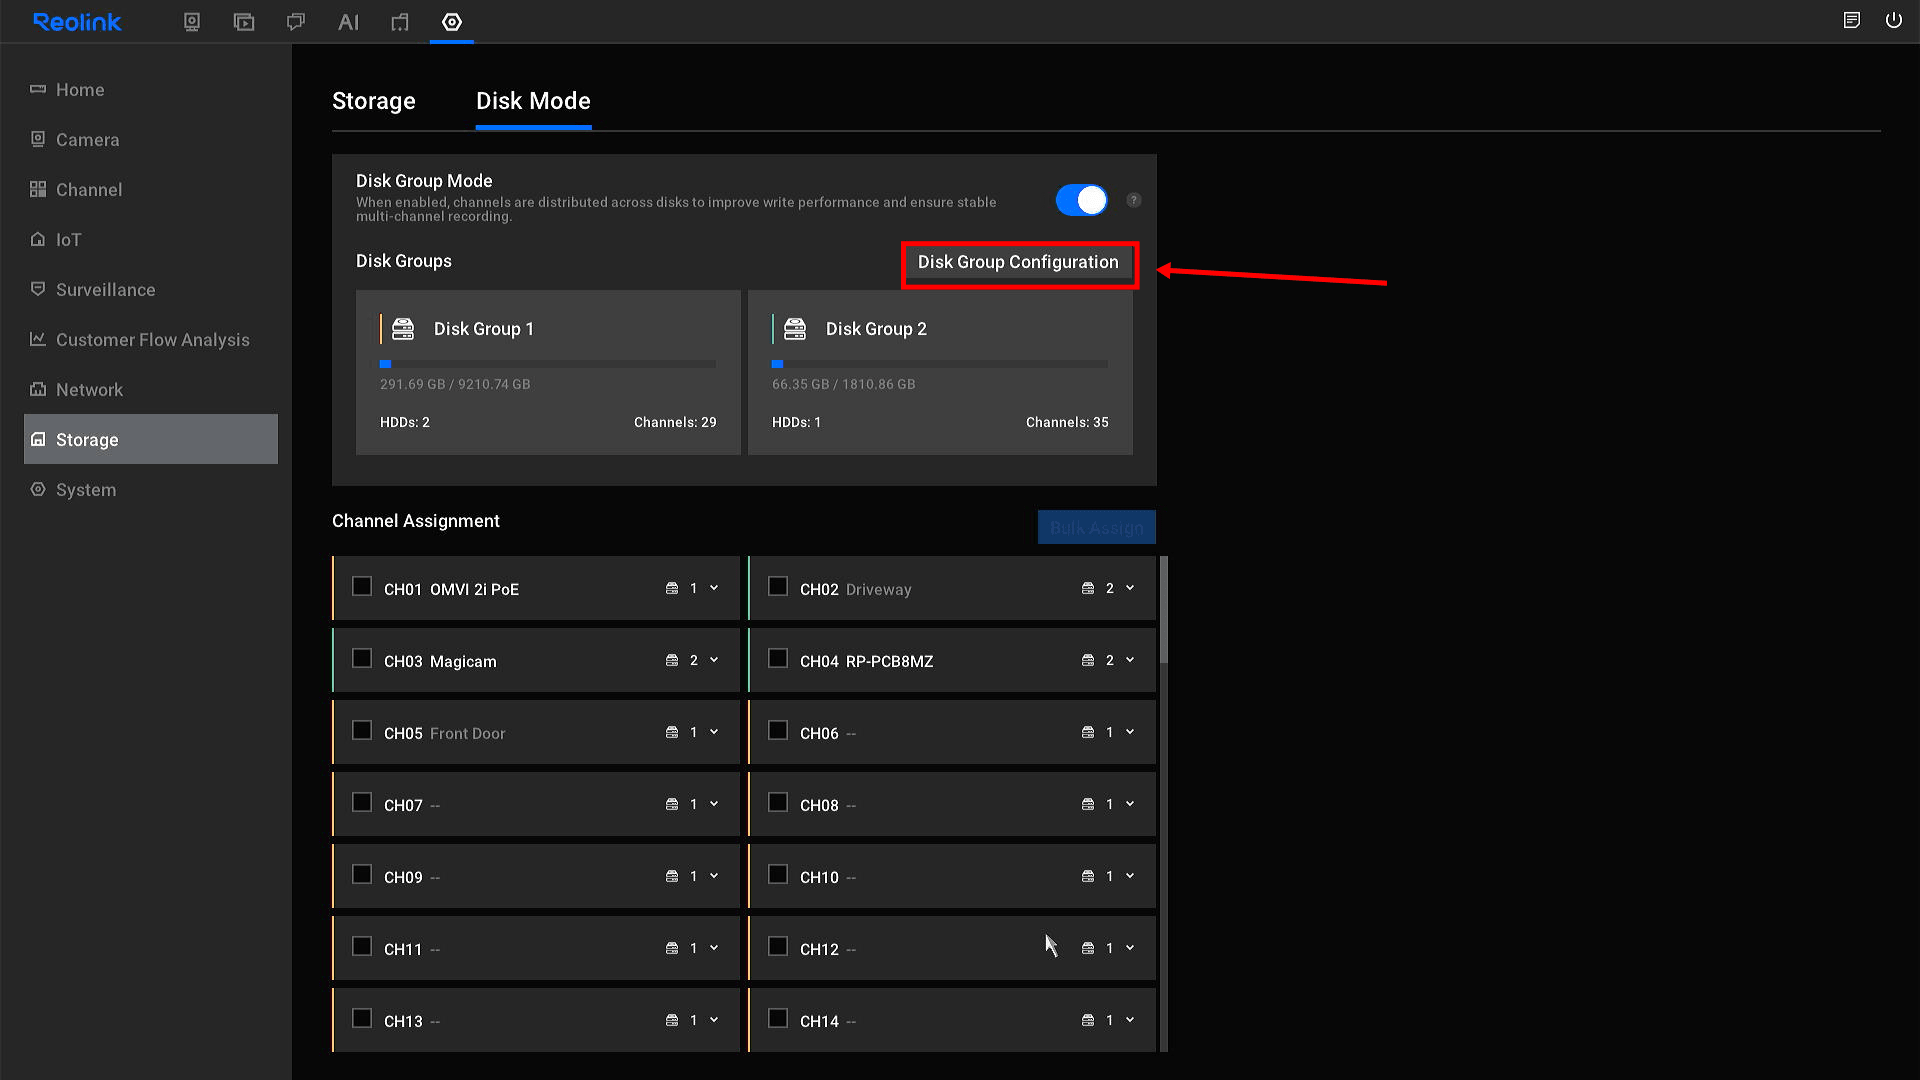The image size is (1920, 1080).
Task: Open Camera in the sidebar
Action: coord(151,140)
